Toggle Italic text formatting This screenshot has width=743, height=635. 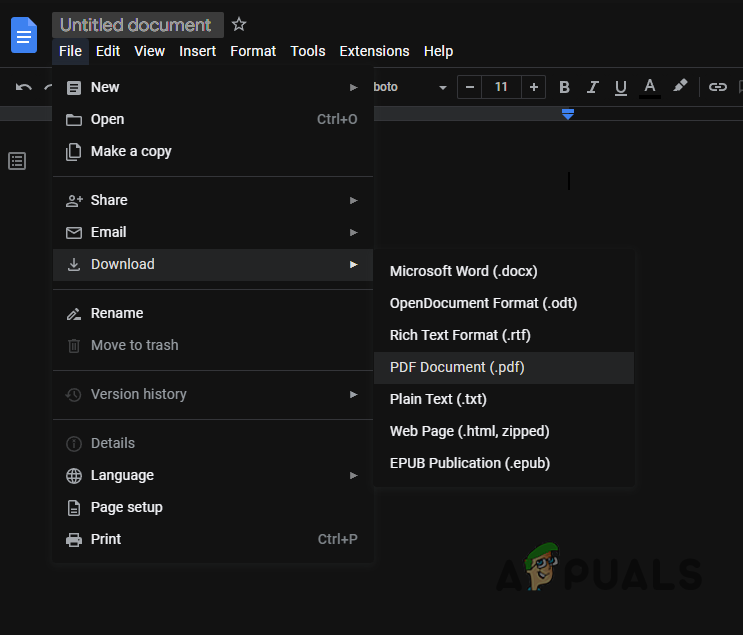[592, 87]
